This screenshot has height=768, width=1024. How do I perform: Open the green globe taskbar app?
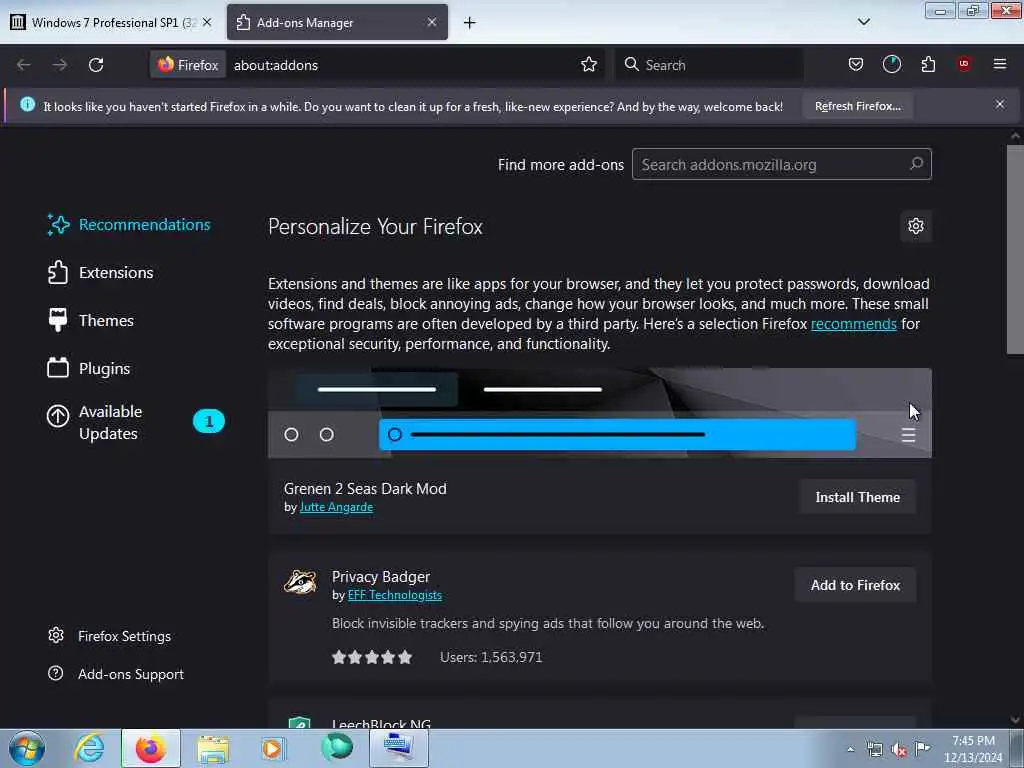(x=337, y=747)
